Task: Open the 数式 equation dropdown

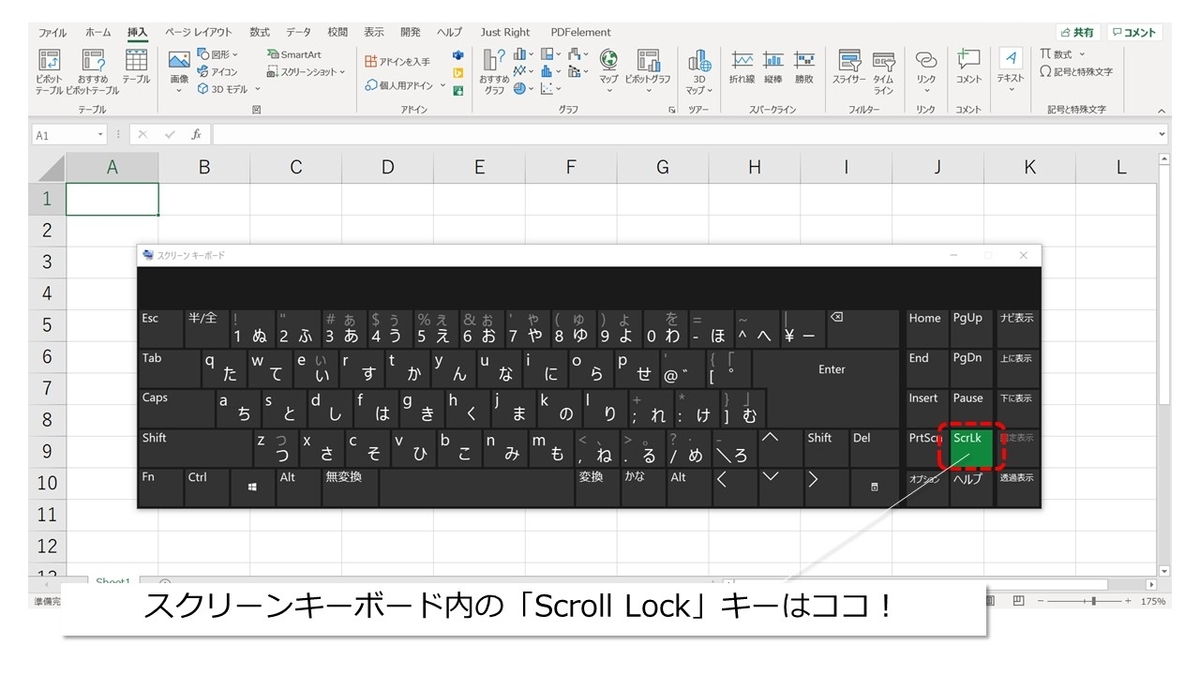Action: point(1082,54)
